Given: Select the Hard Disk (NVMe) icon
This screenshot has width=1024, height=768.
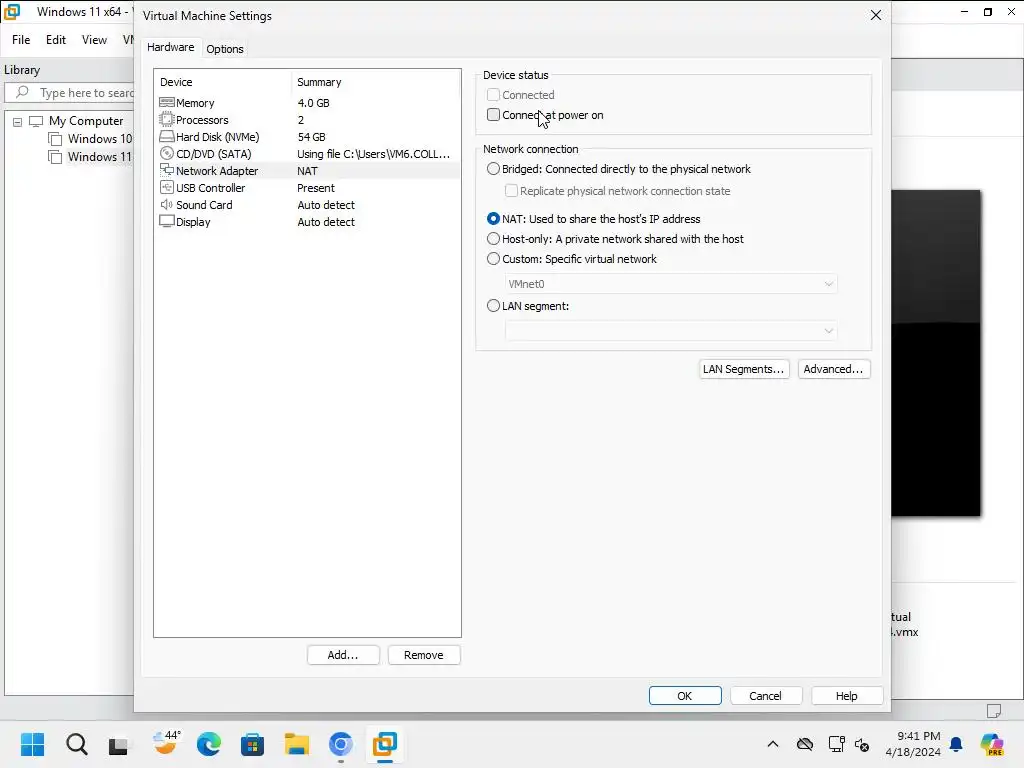Looking at the screenshot, I should [167, 136].
